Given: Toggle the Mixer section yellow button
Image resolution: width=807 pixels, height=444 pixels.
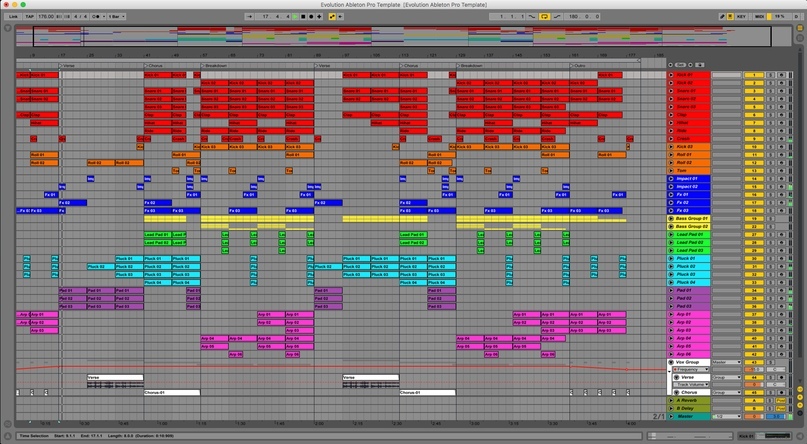Looking at the screenshot, I should point(800,404).
